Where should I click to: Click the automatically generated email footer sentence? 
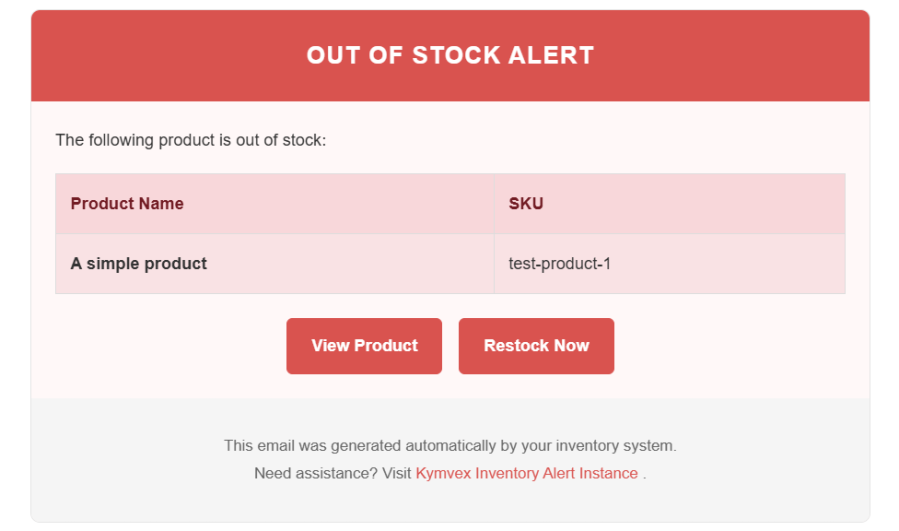[450, 446]
